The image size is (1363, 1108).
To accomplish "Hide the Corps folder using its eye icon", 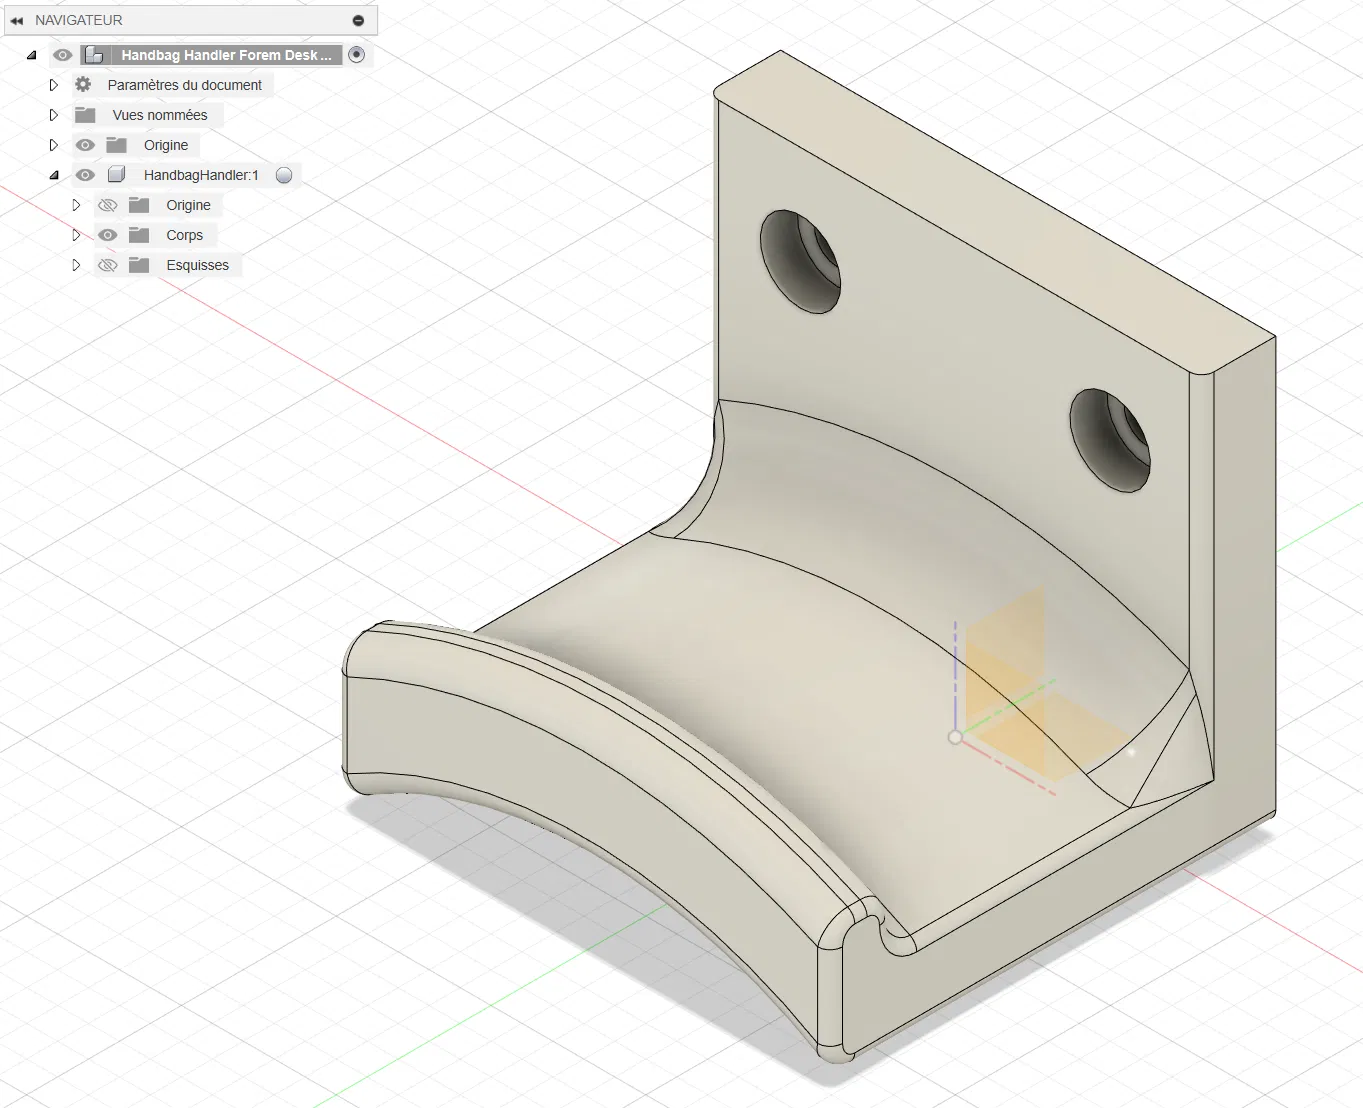I will [108, 235].
